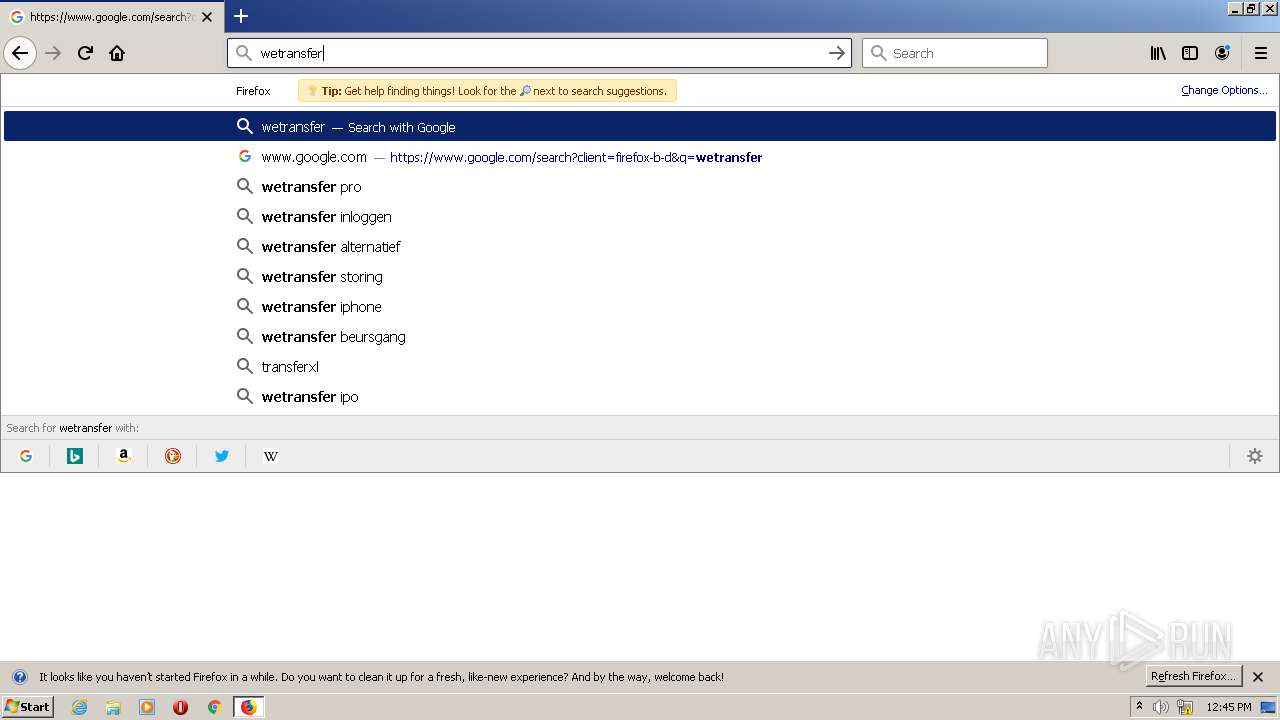Choose 'wetransfer inloggen' suggestion

(x=640, y=217)
